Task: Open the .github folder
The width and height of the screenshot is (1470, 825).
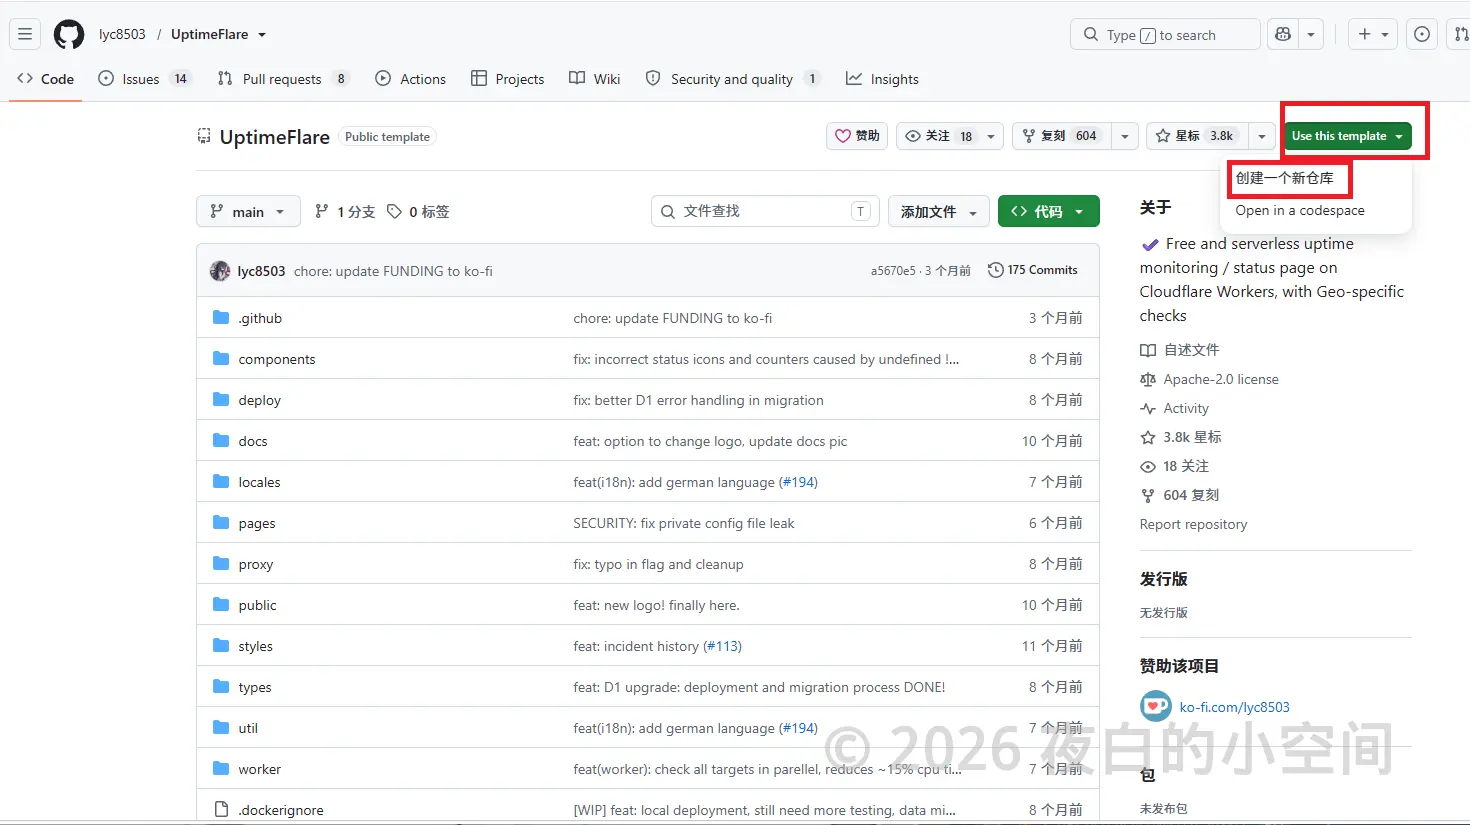Action: pos(260,318)
